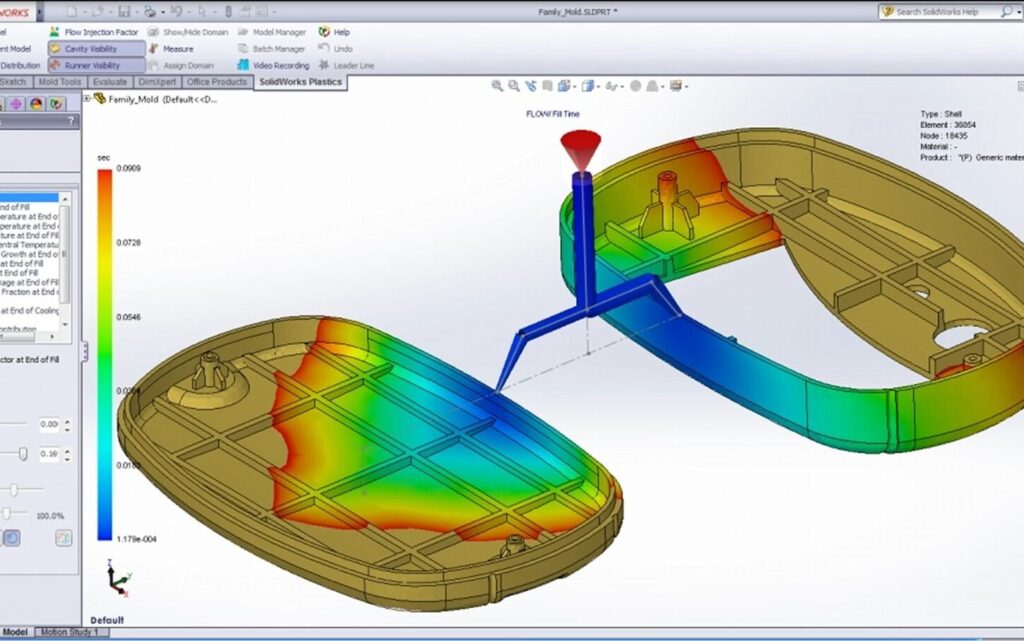Open SolidWorks Plastics Help
This screenshot has height=641, width=1024.
tap(334, 32)
